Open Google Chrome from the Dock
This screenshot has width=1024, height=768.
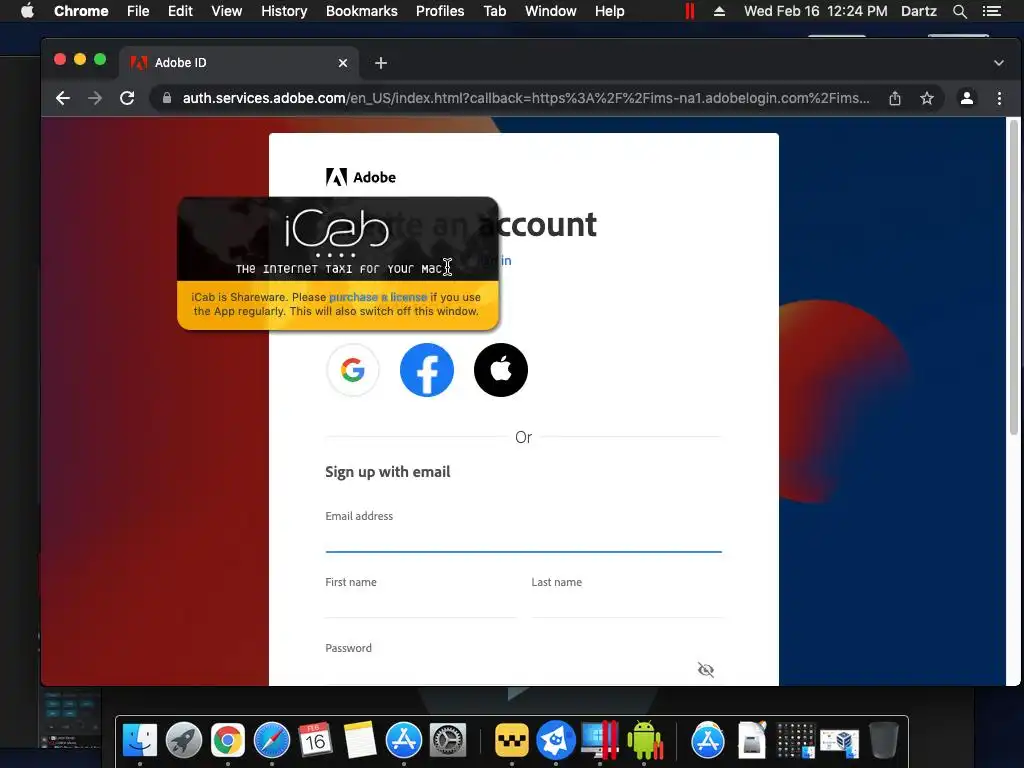coord(227,740)
